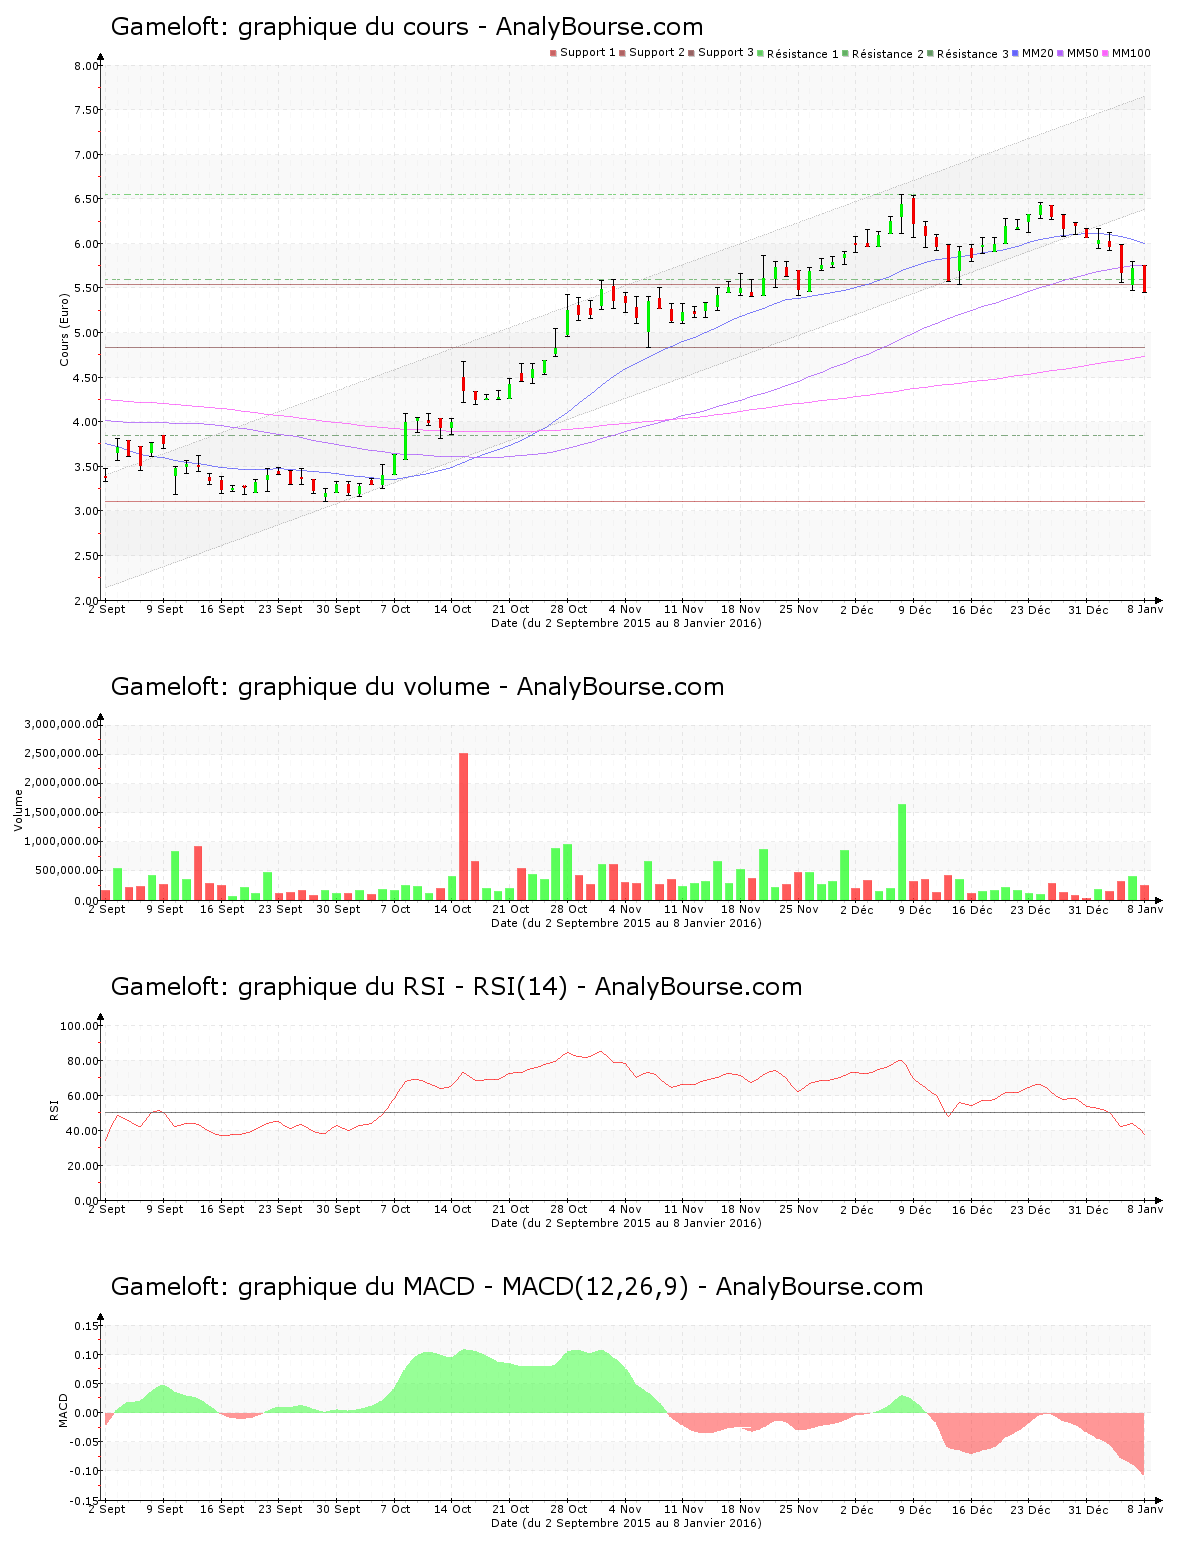Click '8 Janv' date on MACD chart axis

1145,1509
